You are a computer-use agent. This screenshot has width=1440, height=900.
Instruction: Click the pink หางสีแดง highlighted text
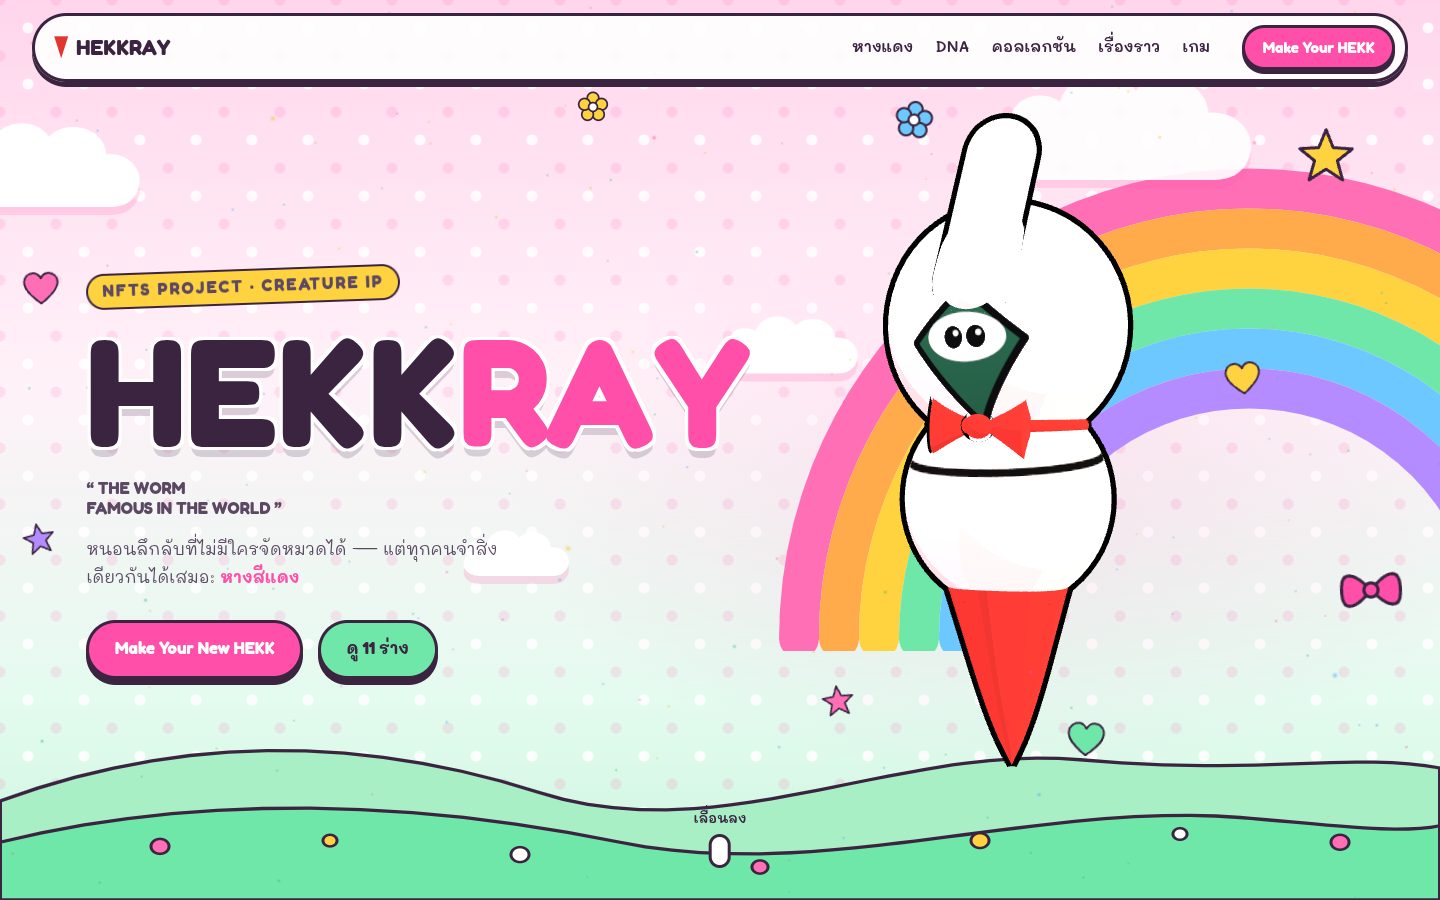pyautogui.click(x=260, y=577)
